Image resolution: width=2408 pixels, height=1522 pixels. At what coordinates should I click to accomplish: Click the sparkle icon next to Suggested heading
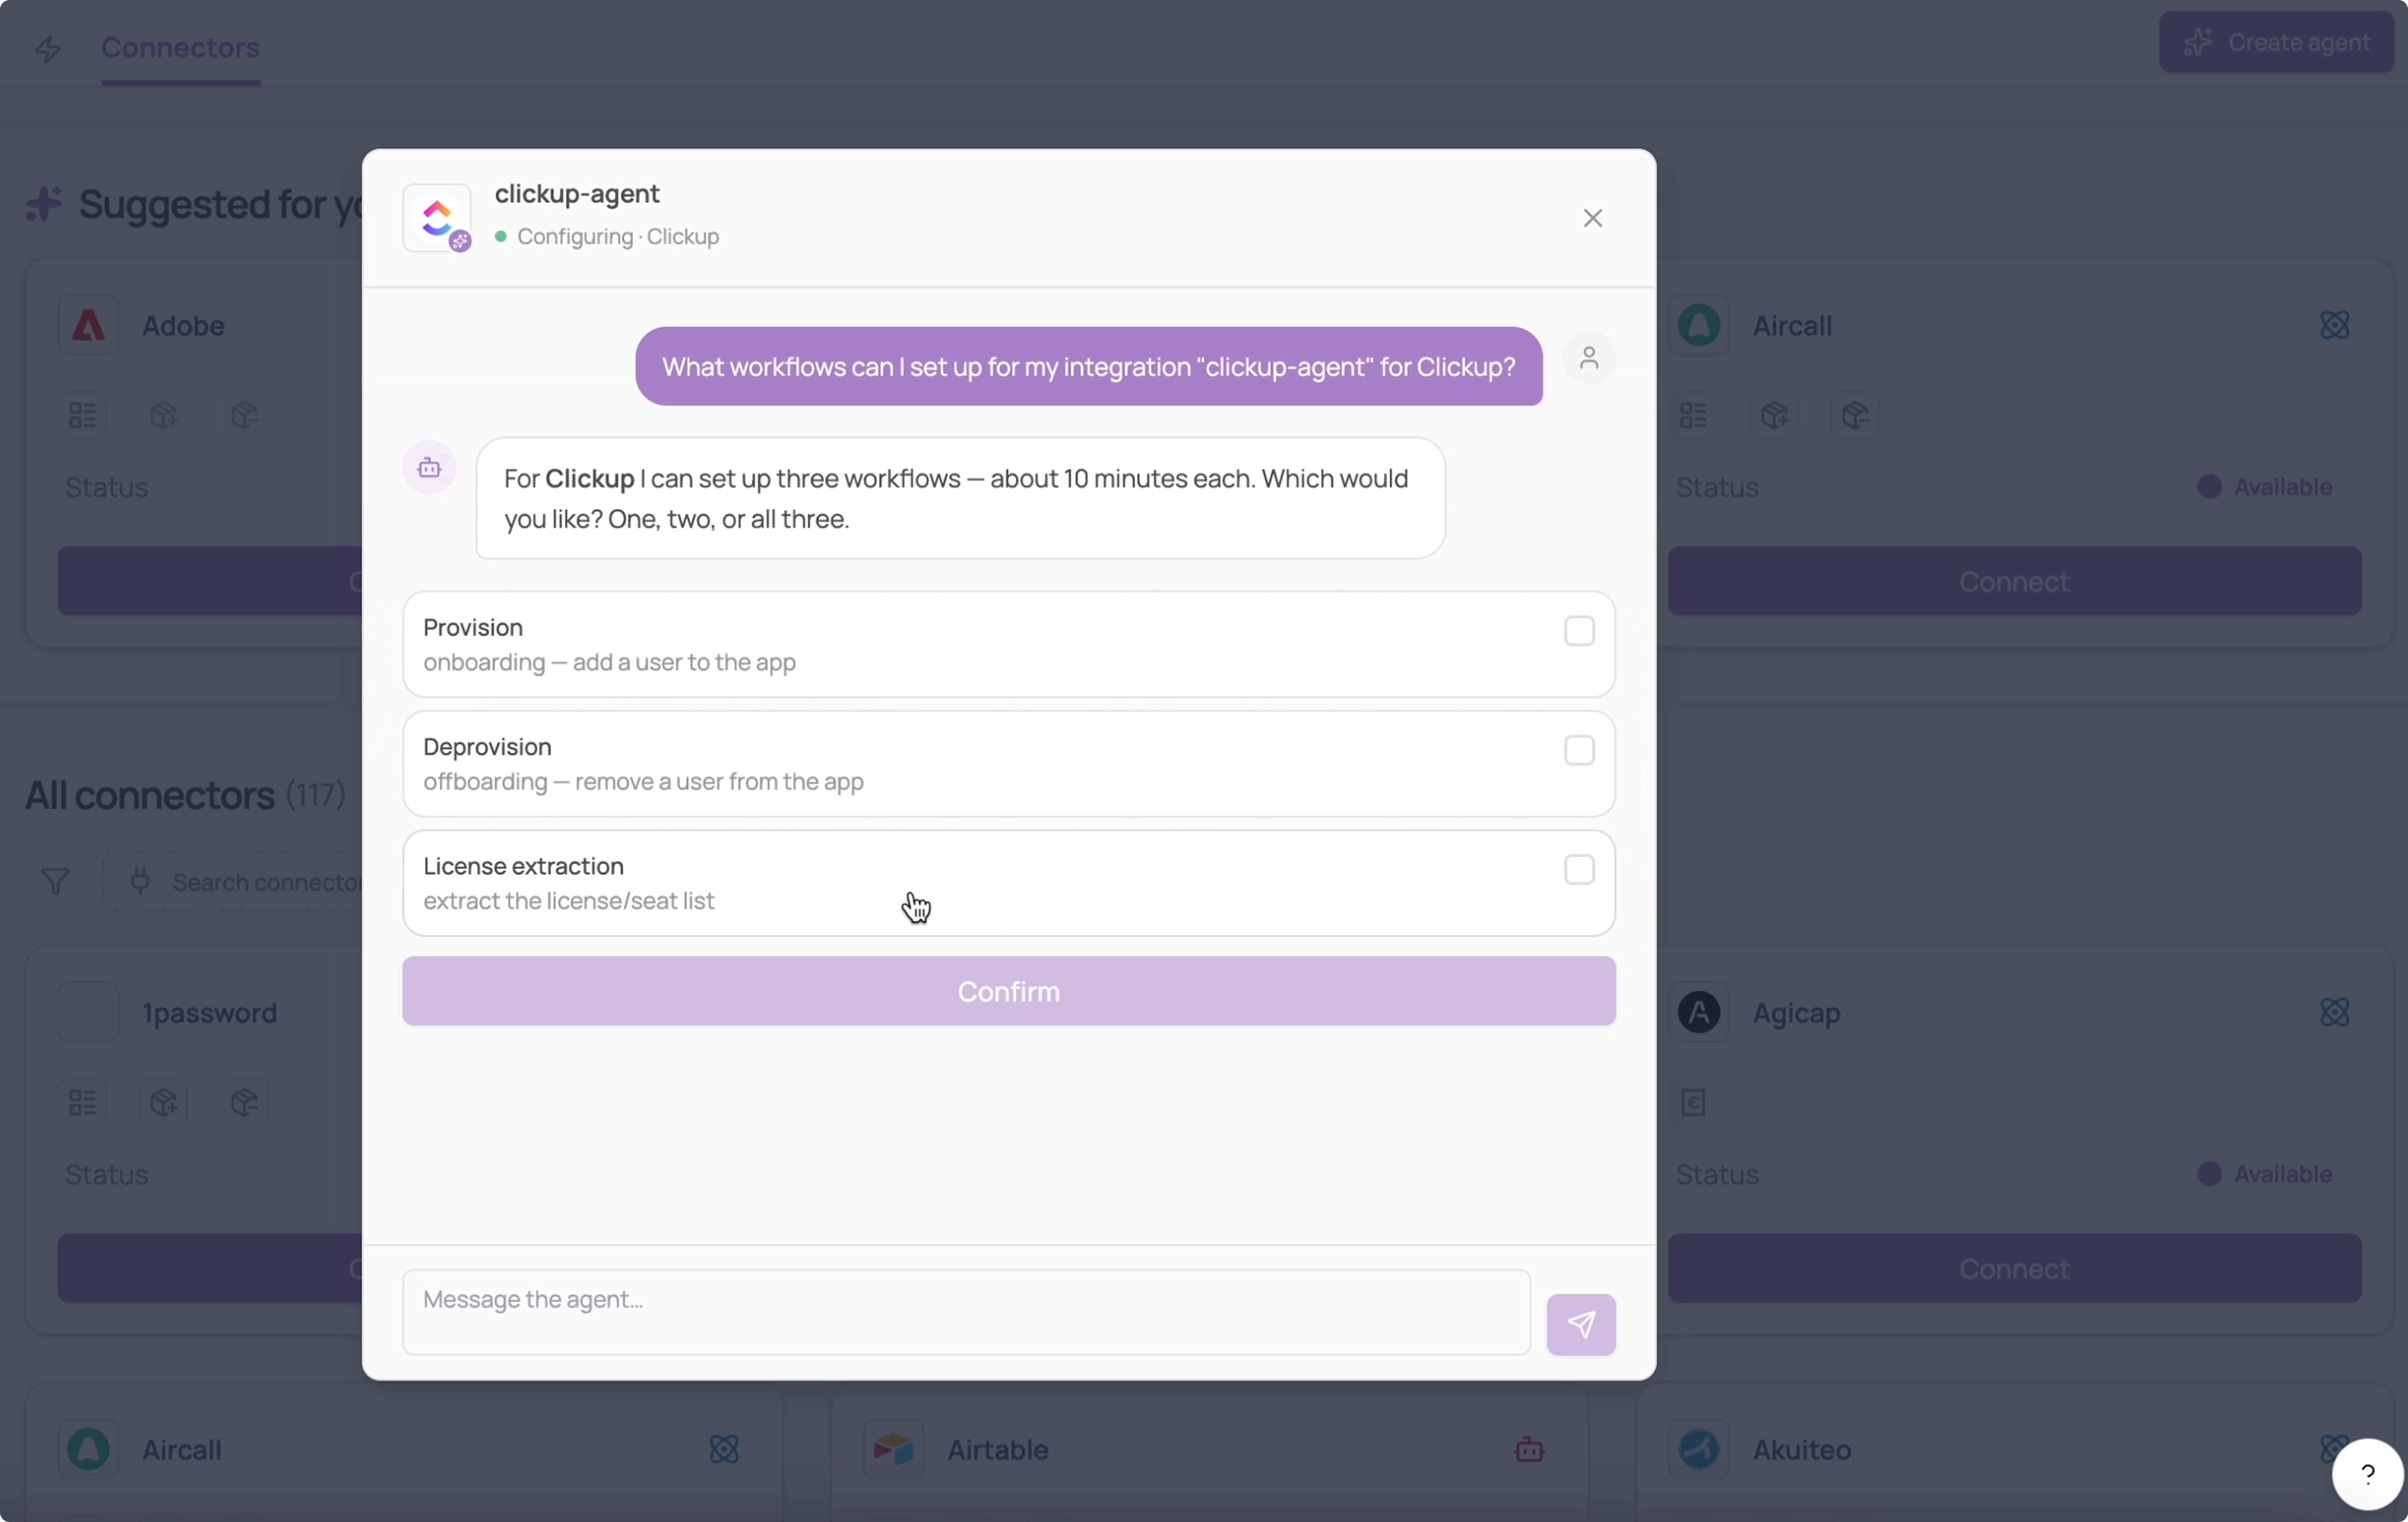[x=44, y=204]
